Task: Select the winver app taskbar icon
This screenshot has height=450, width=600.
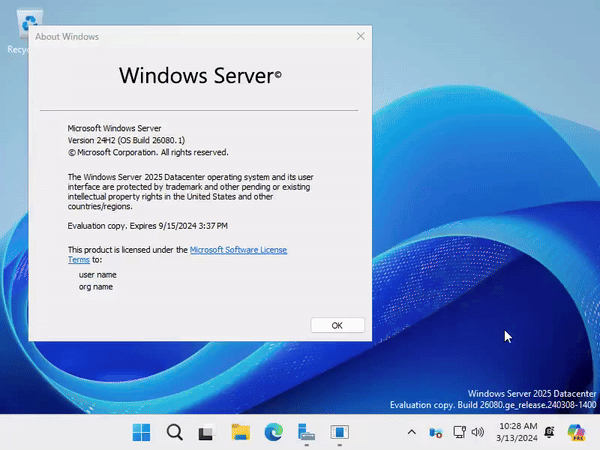Action: point(339,432)
